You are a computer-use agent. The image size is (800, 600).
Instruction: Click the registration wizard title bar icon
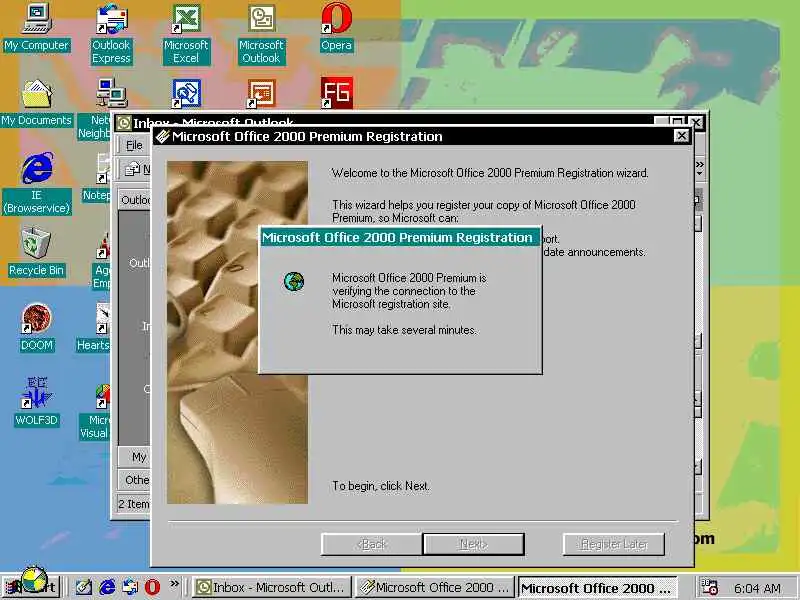pyautogui.click(x=163, y=136)
